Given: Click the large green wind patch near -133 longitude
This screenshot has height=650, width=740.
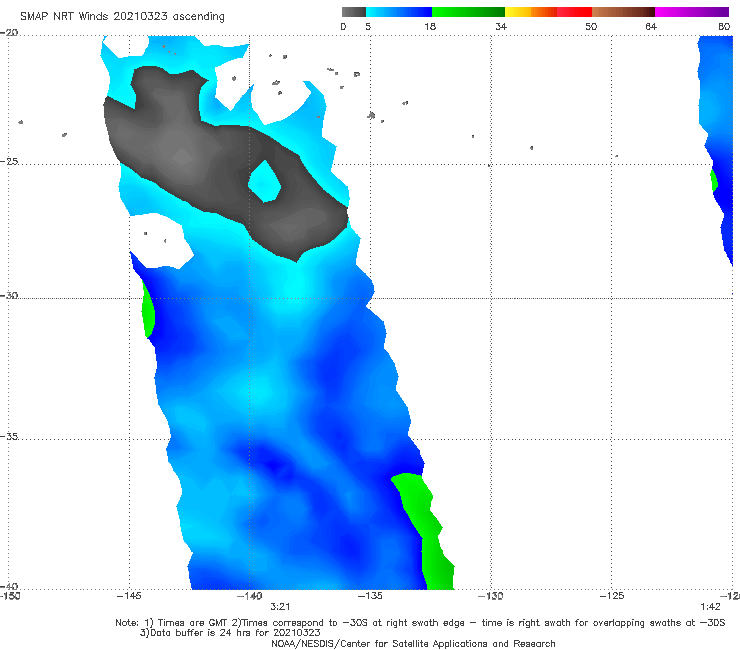Looking at the screenshot, I should pos(425,531).
